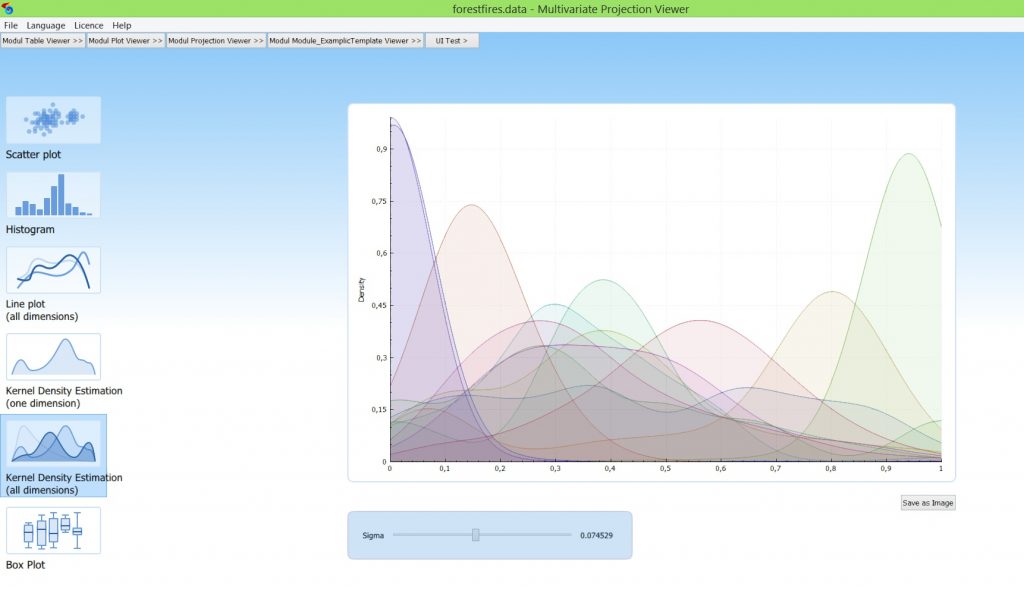Select Kernel Density Estimation (all dimensions) icon
Viewport: 1024px width, 590px height.
[x=53, y=442]
